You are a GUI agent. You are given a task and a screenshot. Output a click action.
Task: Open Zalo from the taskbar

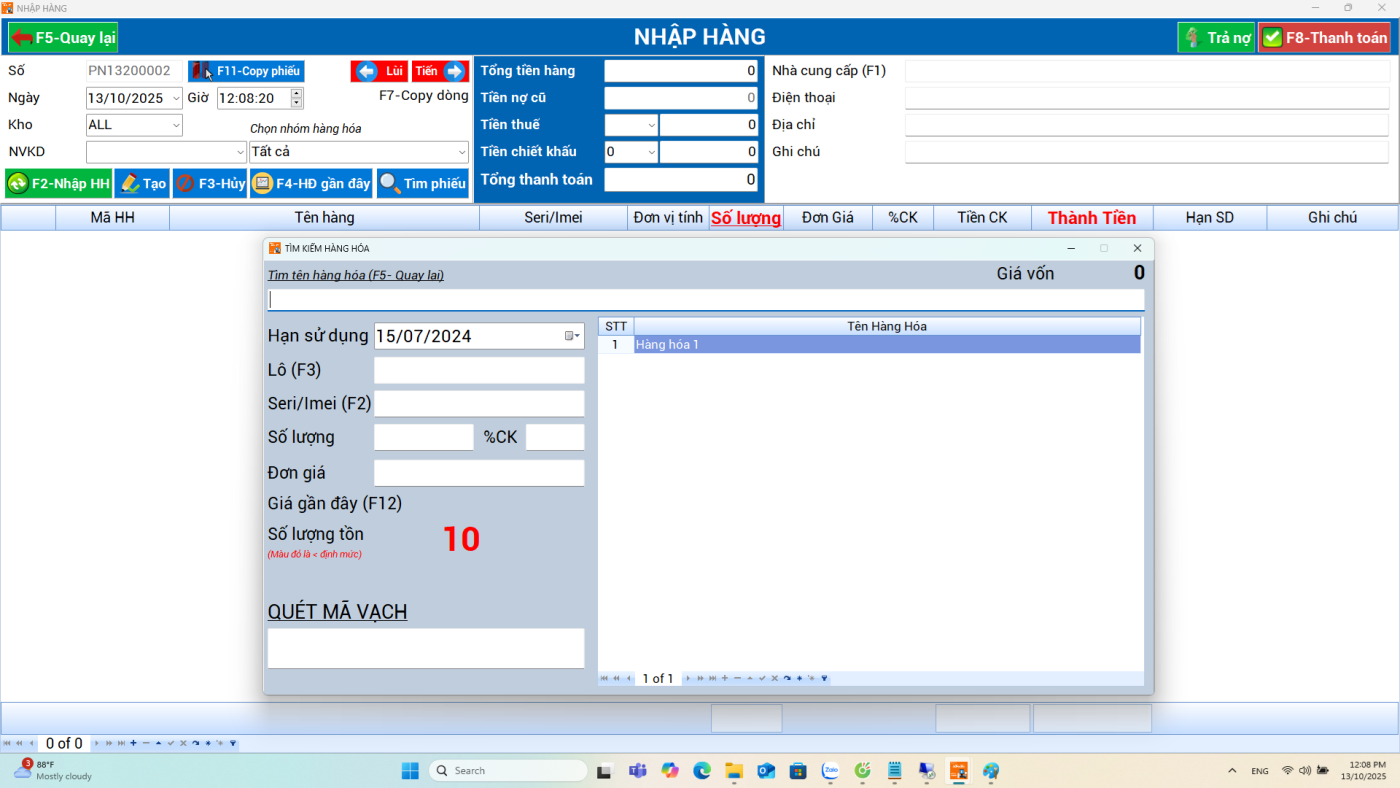click(x=830, y=771)
